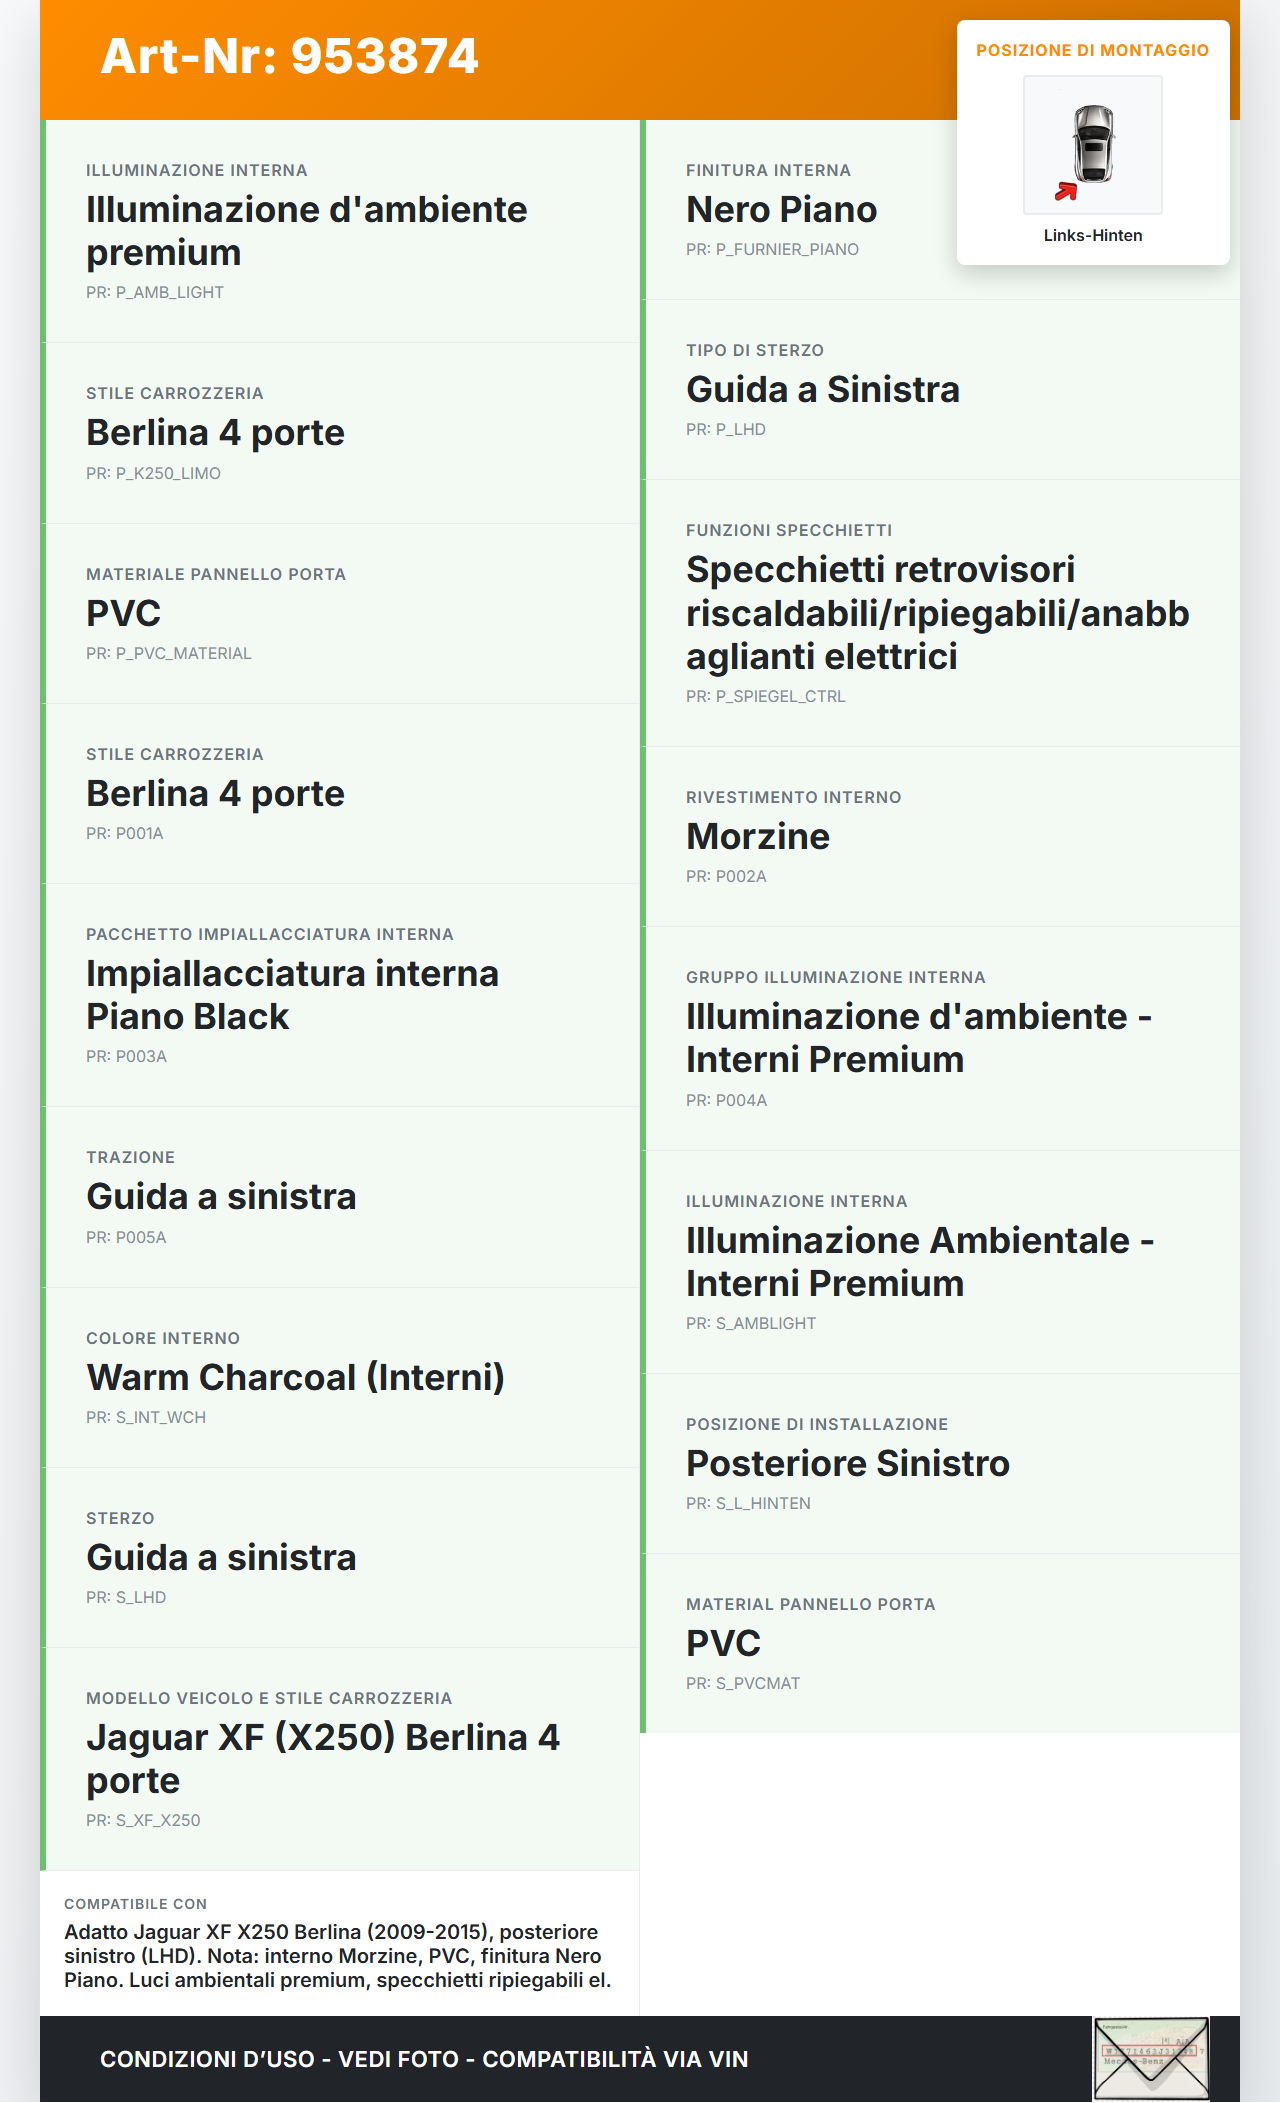Click PR code S_AMBLIGHT text
The width and height of the screenshot is (1280, 2103).
pos(751,1323)
